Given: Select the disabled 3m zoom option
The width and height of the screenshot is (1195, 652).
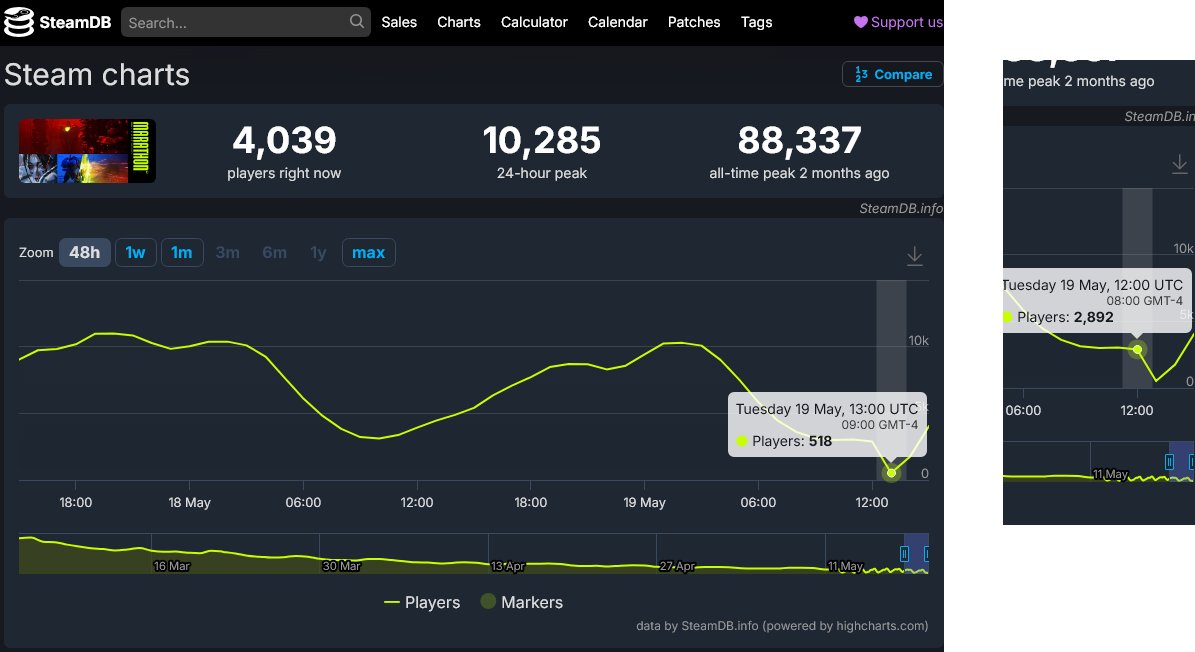Looking at the screenshot, I should (228, 252).
